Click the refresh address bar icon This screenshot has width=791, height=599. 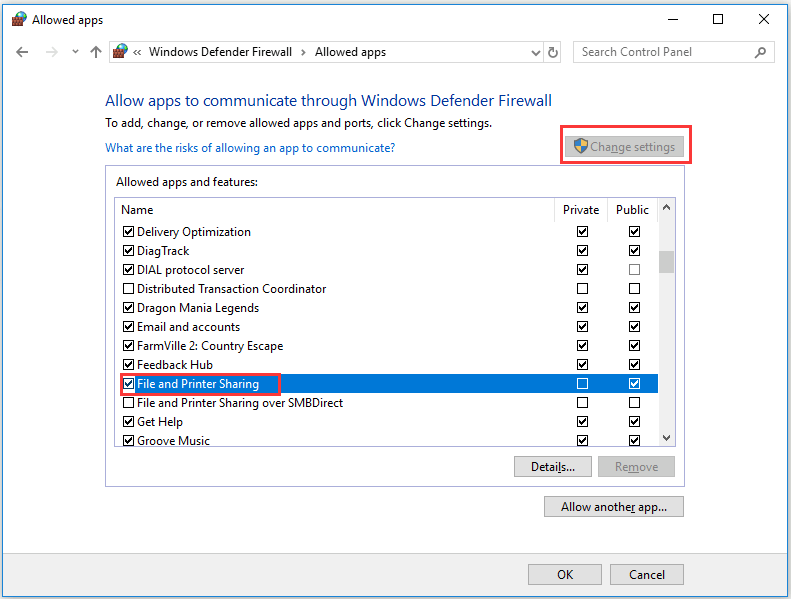coord(554,52)
